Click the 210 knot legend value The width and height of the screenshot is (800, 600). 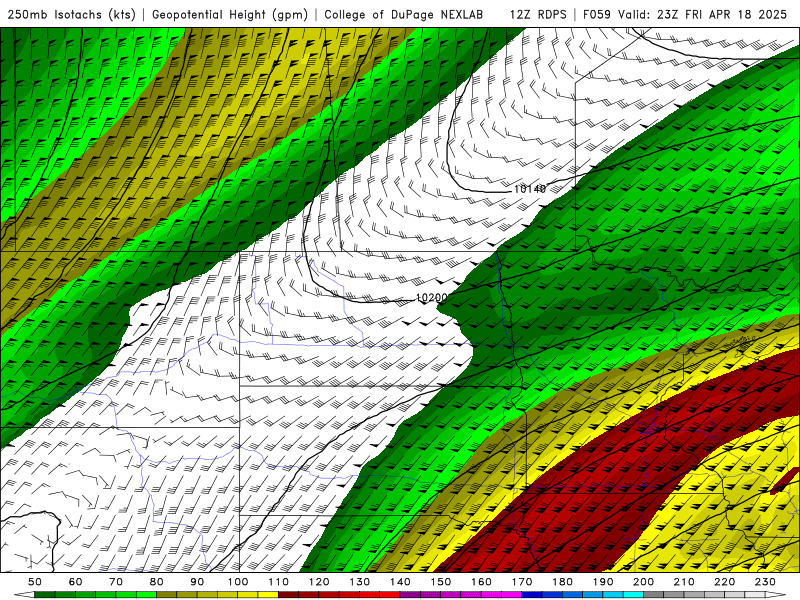(x=684, y=582)
